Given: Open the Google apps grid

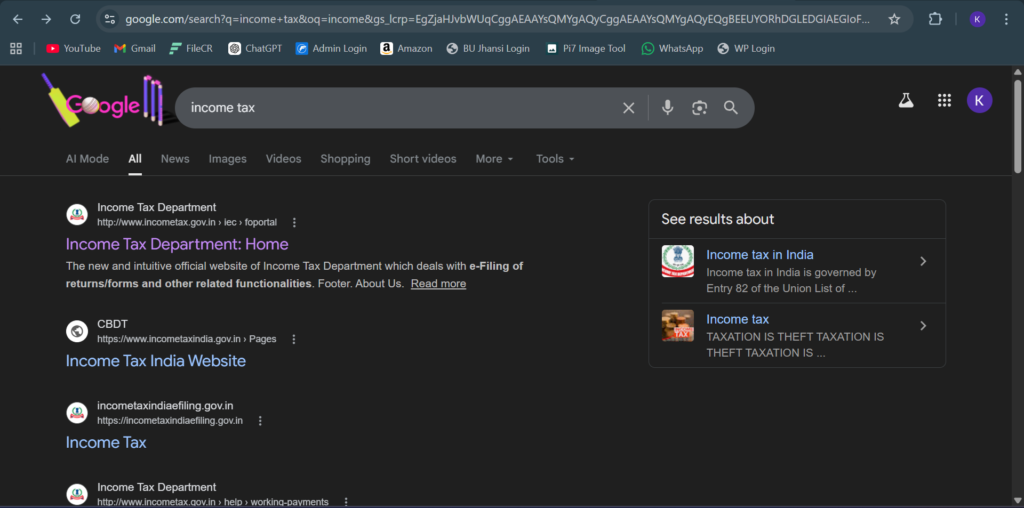Looking at the screenshot, I should coord(944,100).
